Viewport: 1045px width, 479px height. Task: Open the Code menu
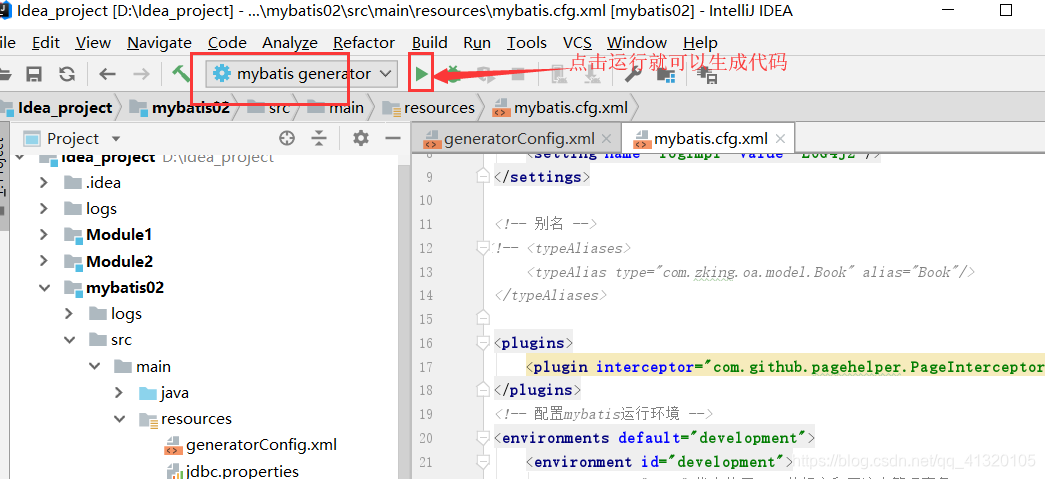[227, 43]
